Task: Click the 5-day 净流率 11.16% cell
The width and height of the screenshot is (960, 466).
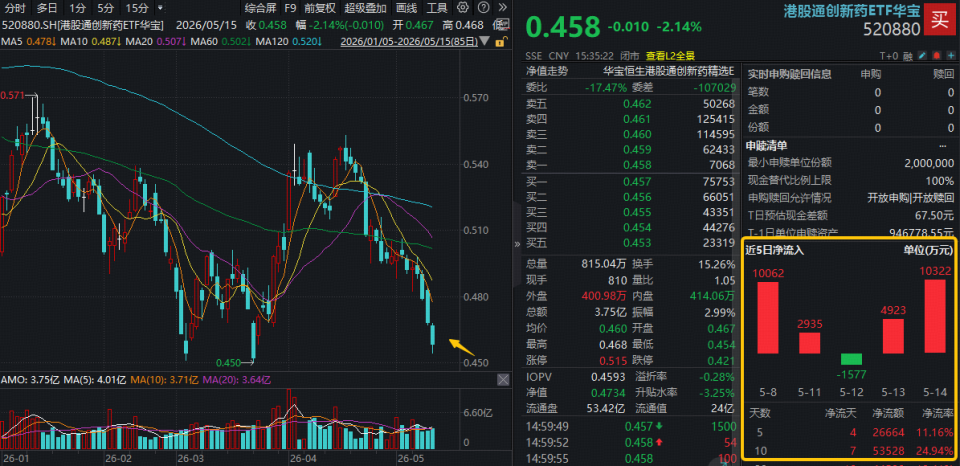Action: [937, 433]
